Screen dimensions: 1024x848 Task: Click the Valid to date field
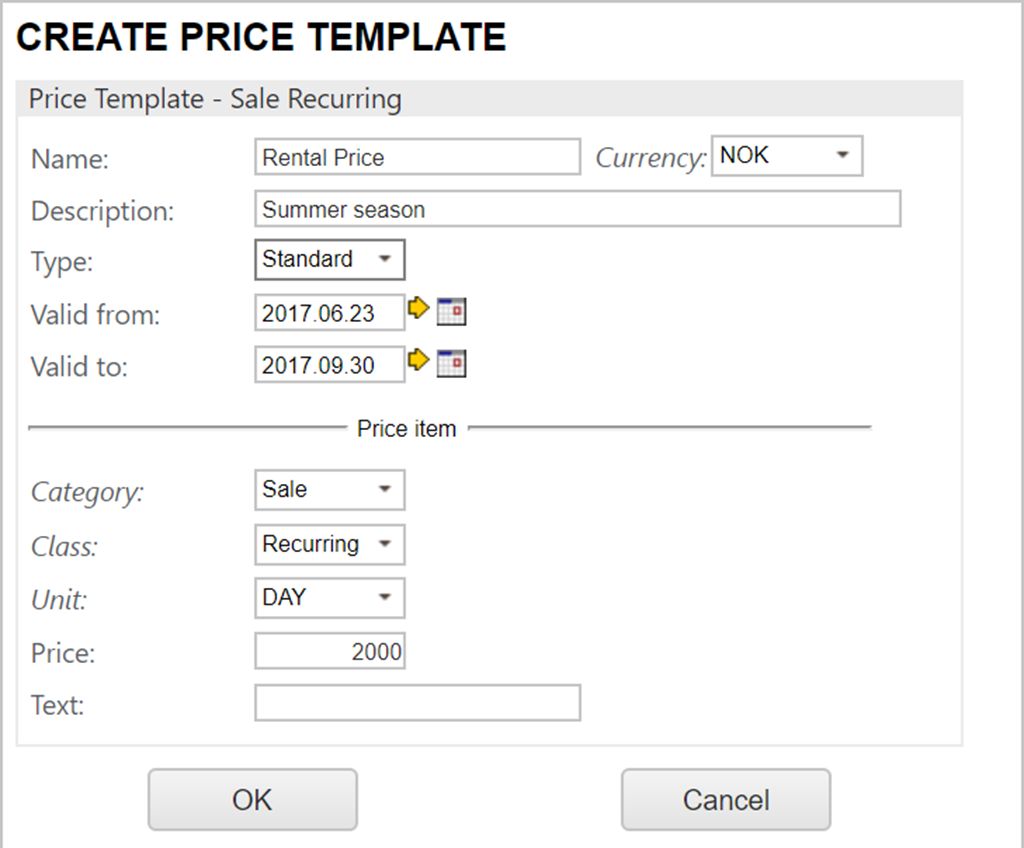329,365
